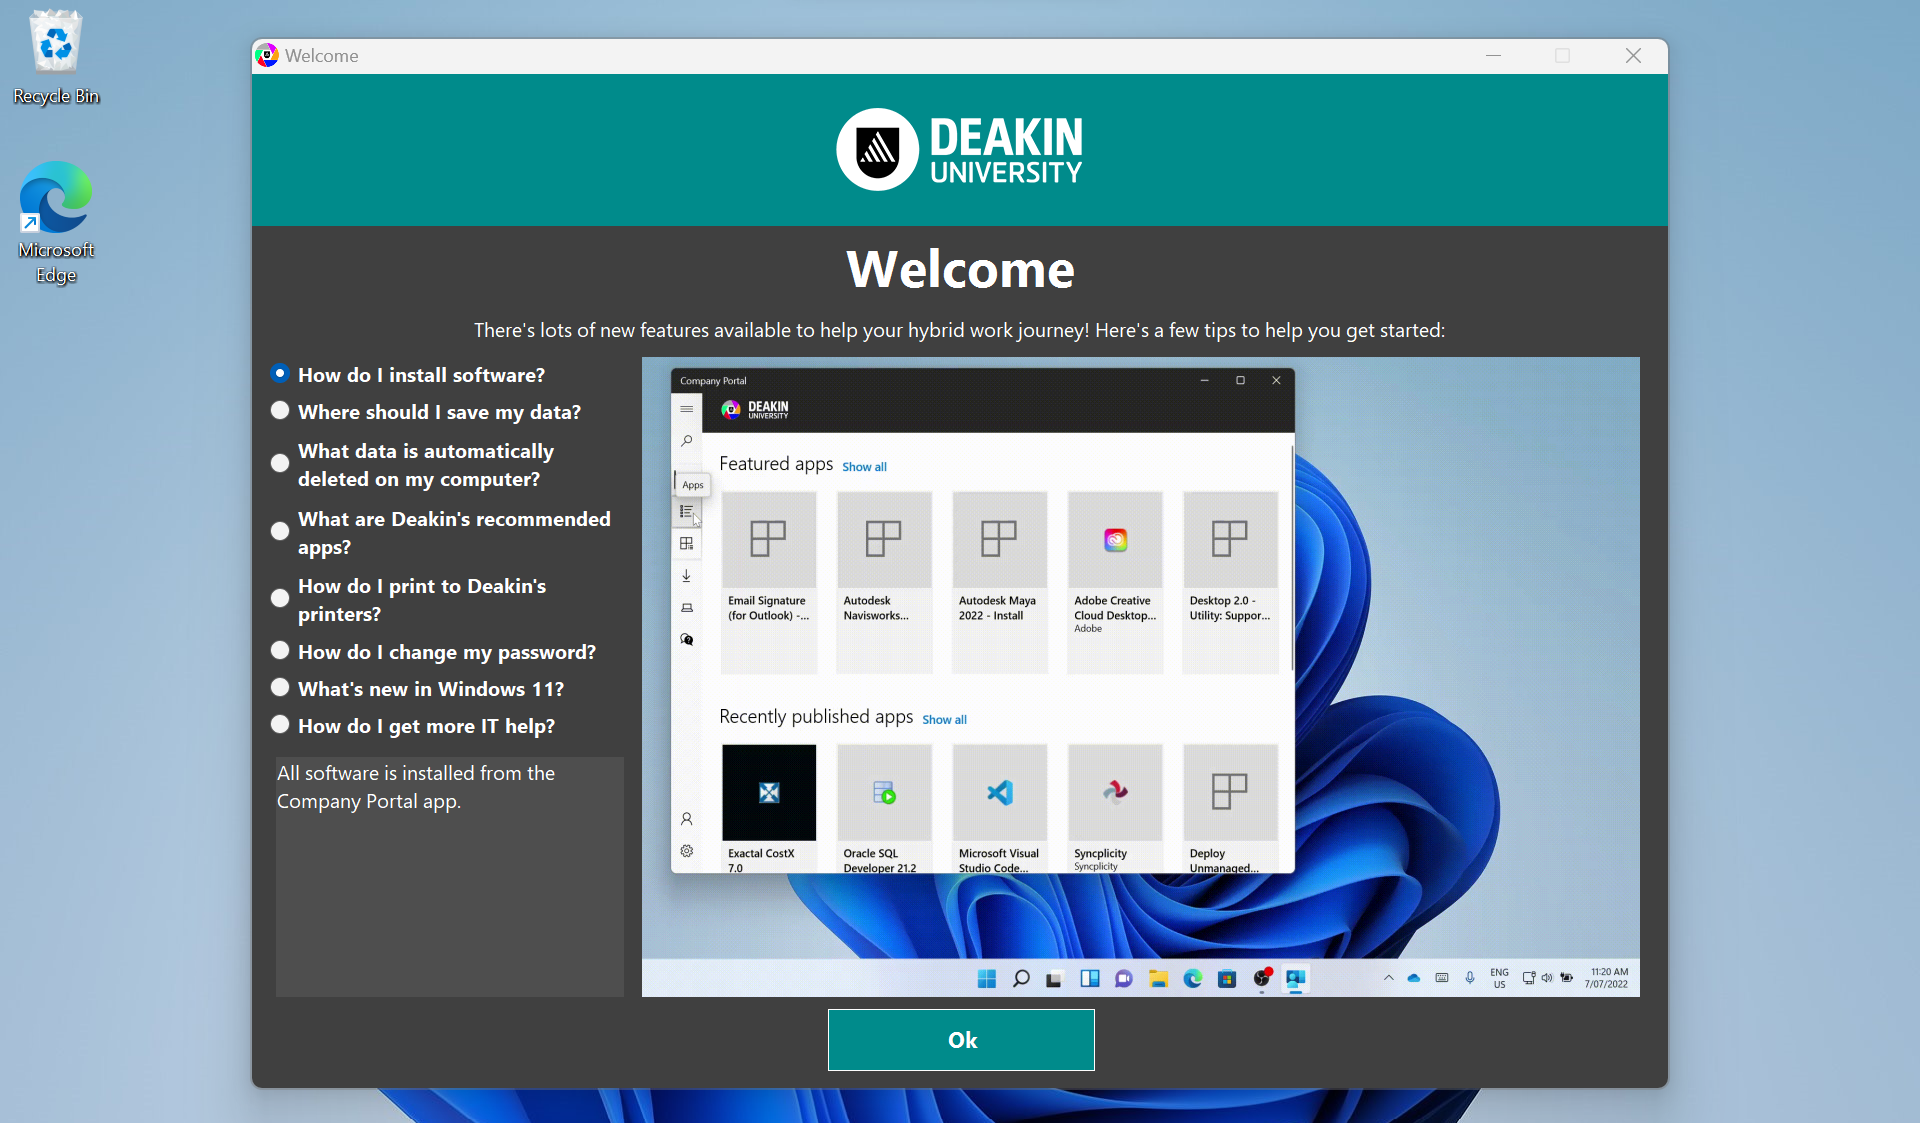
Task: Choose 'What data is automatically deleted' option
Action: (413, 465)
